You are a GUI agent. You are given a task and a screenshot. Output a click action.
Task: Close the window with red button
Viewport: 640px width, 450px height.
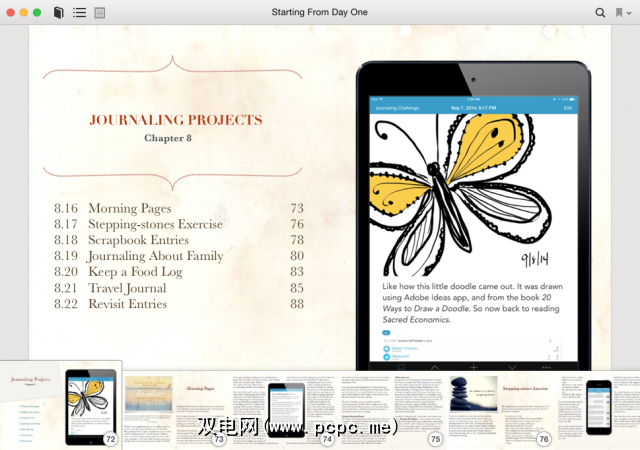pos(11,13)
